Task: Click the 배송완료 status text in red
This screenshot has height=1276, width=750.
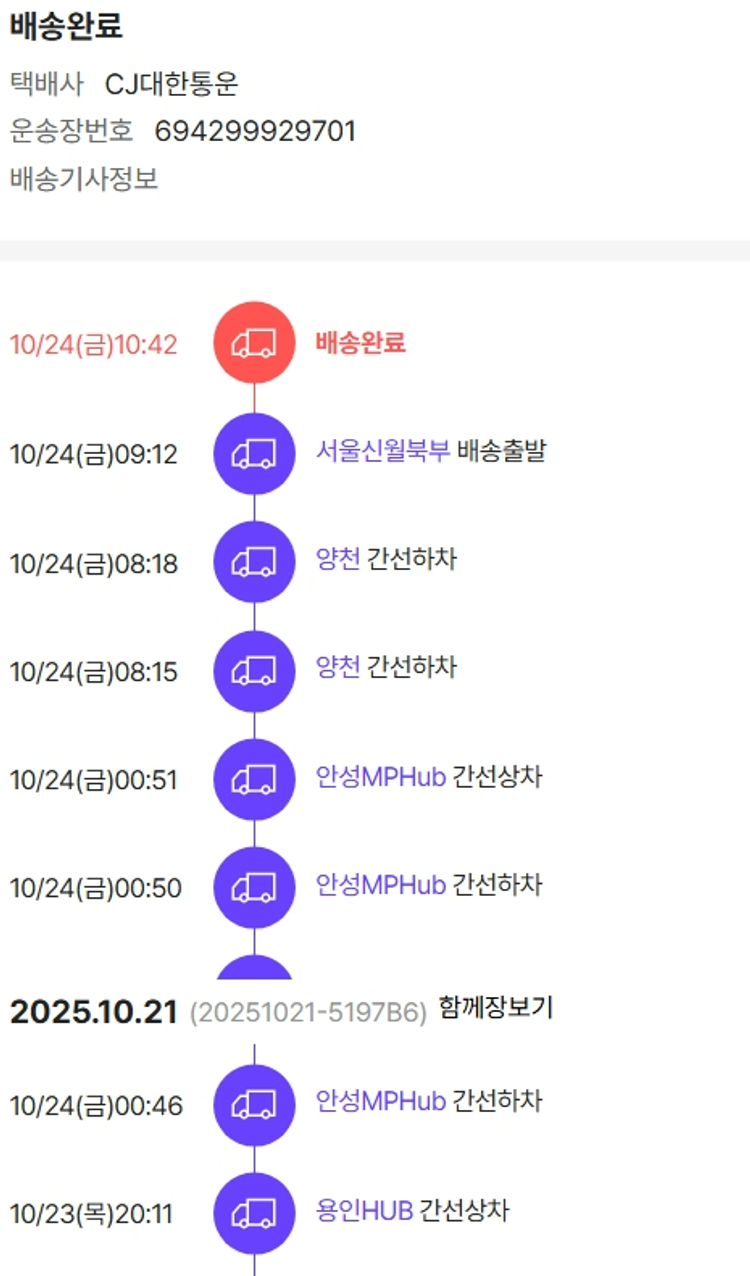Action: [x=361, y=343]
